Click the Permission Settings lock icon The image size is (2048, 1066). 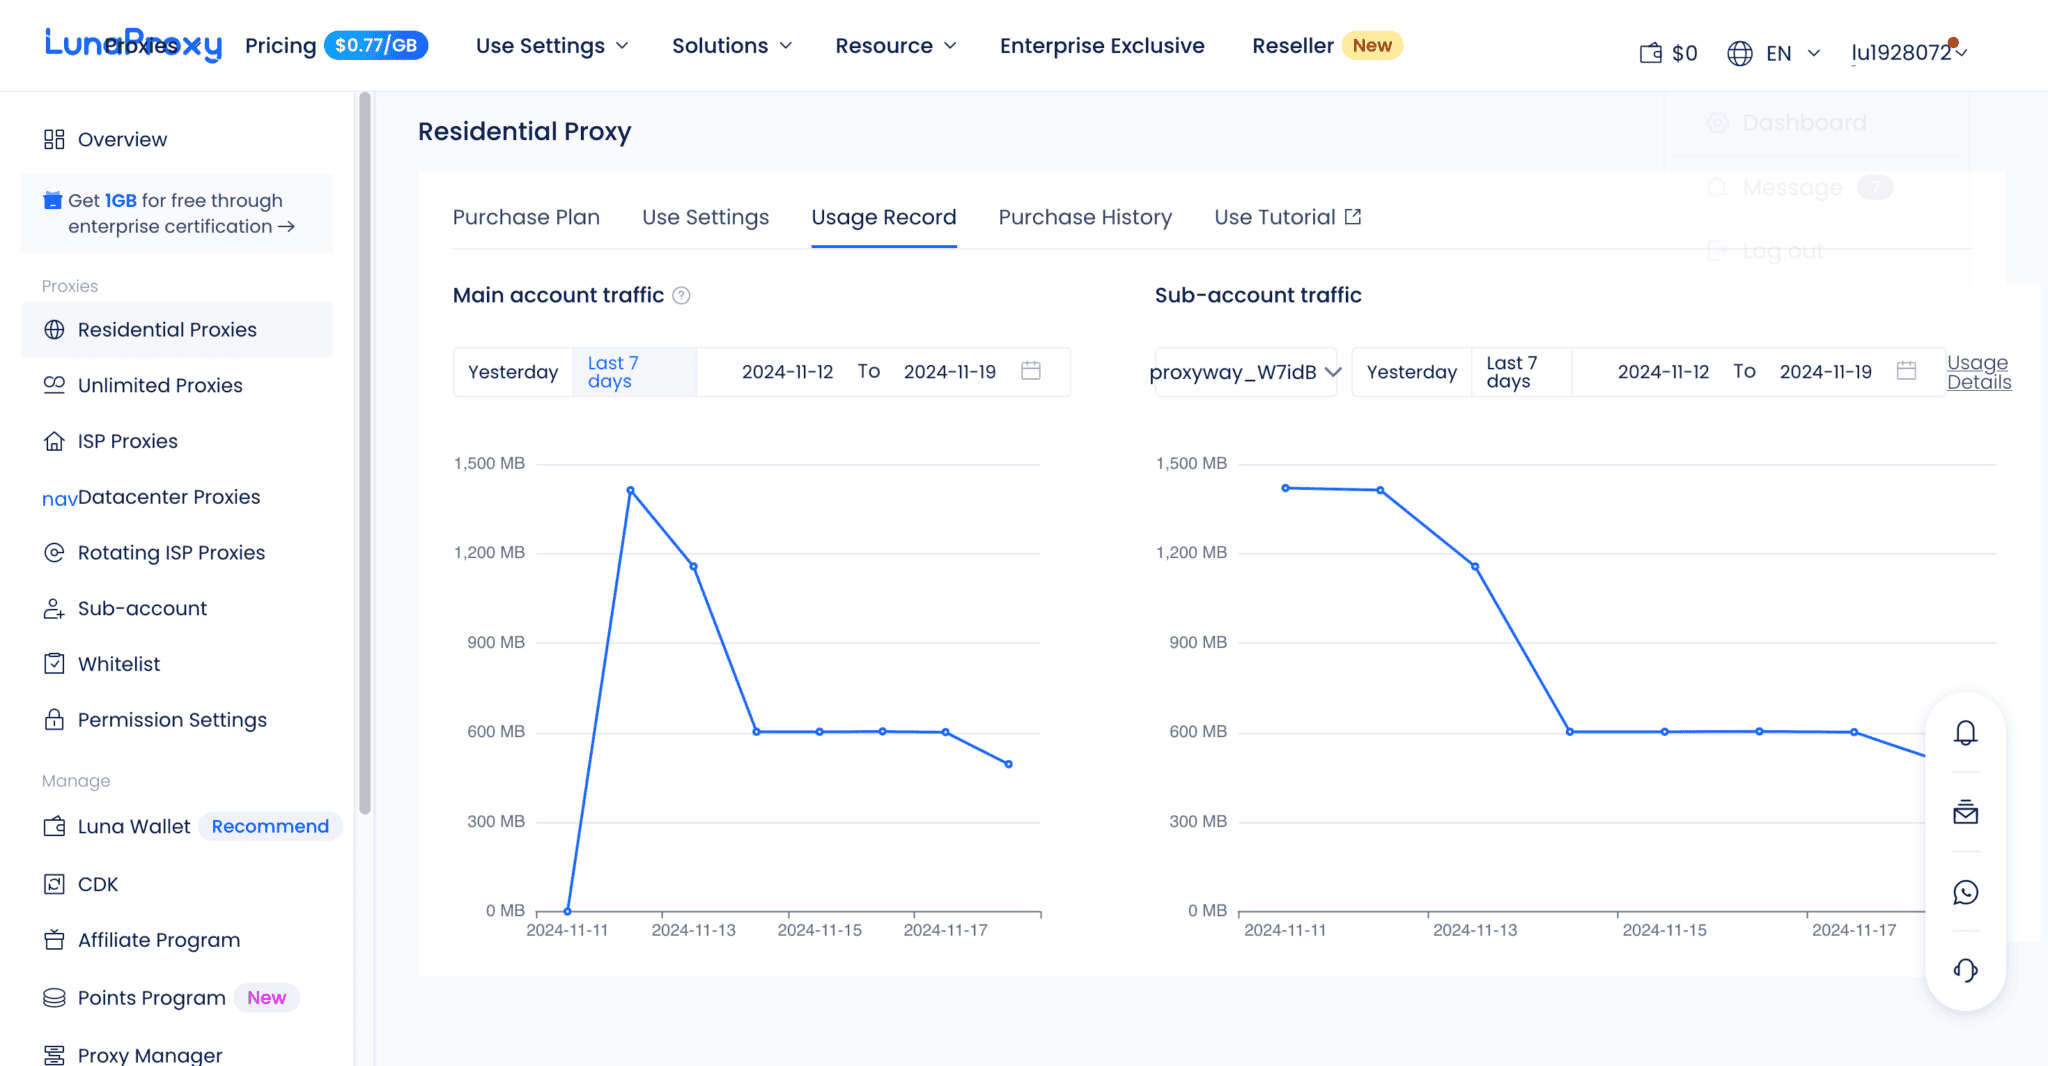53,719
